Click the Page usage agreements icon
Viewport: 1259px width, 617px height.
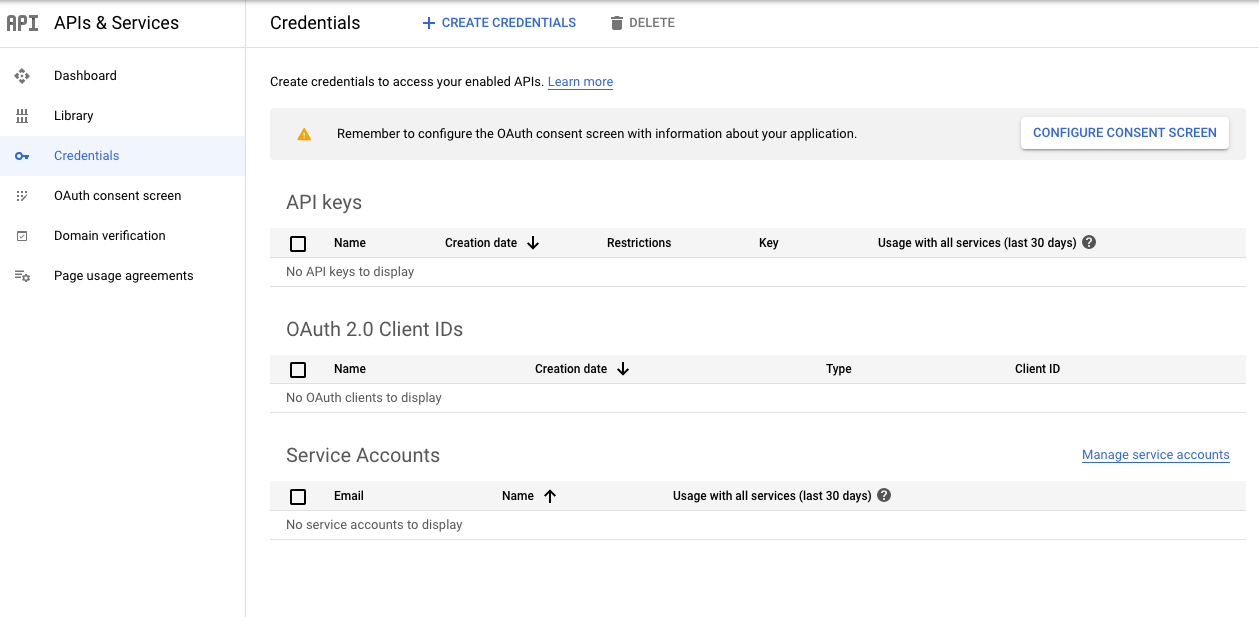point(22,276)
